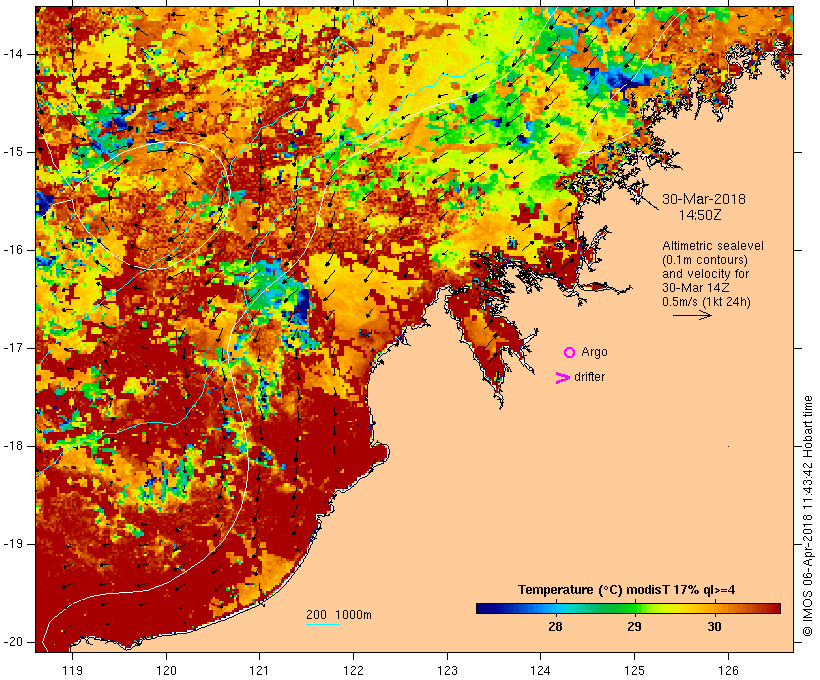Click the '-18' latitude axis label

click(13, 446)
